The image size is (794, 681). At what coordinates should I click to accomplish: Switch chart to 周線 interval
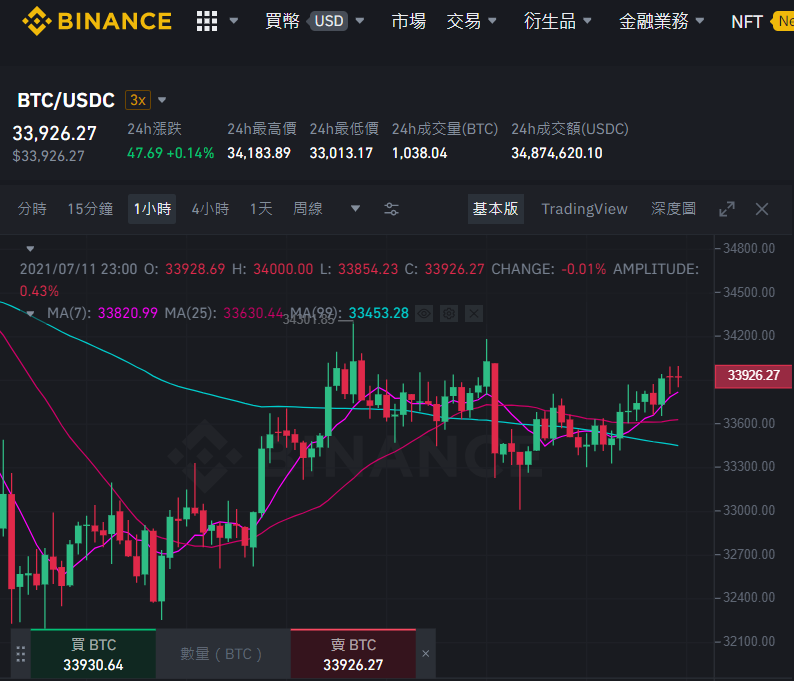tap(308, 209)
